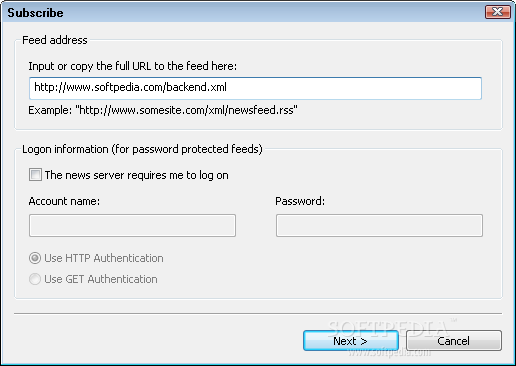Click the "Use GET Authentication" label text
The height and width of the screenshot is (366, 516).
tap(101, 279)
